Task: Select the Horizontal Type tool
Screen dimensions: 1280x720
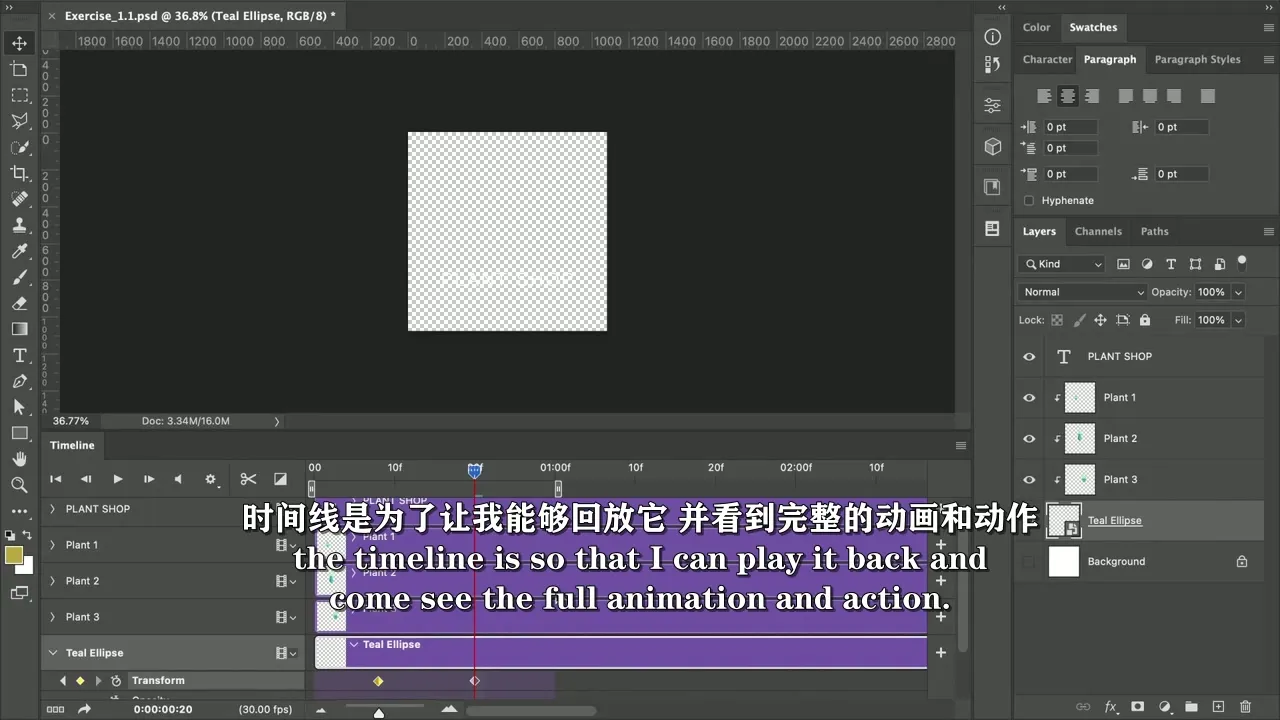Action: [x=19, y=355]
